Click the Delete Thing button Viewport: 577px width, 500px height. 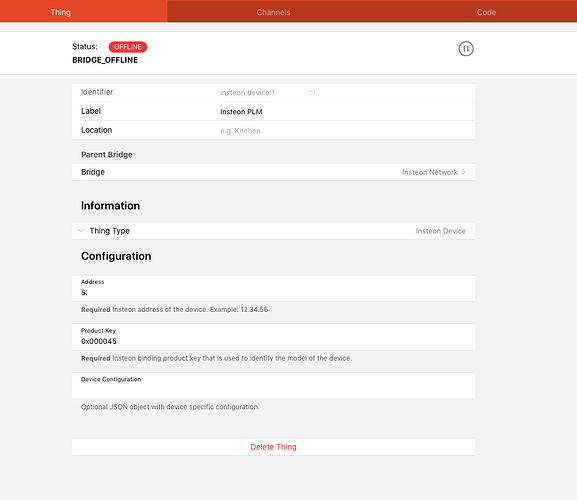273,447
